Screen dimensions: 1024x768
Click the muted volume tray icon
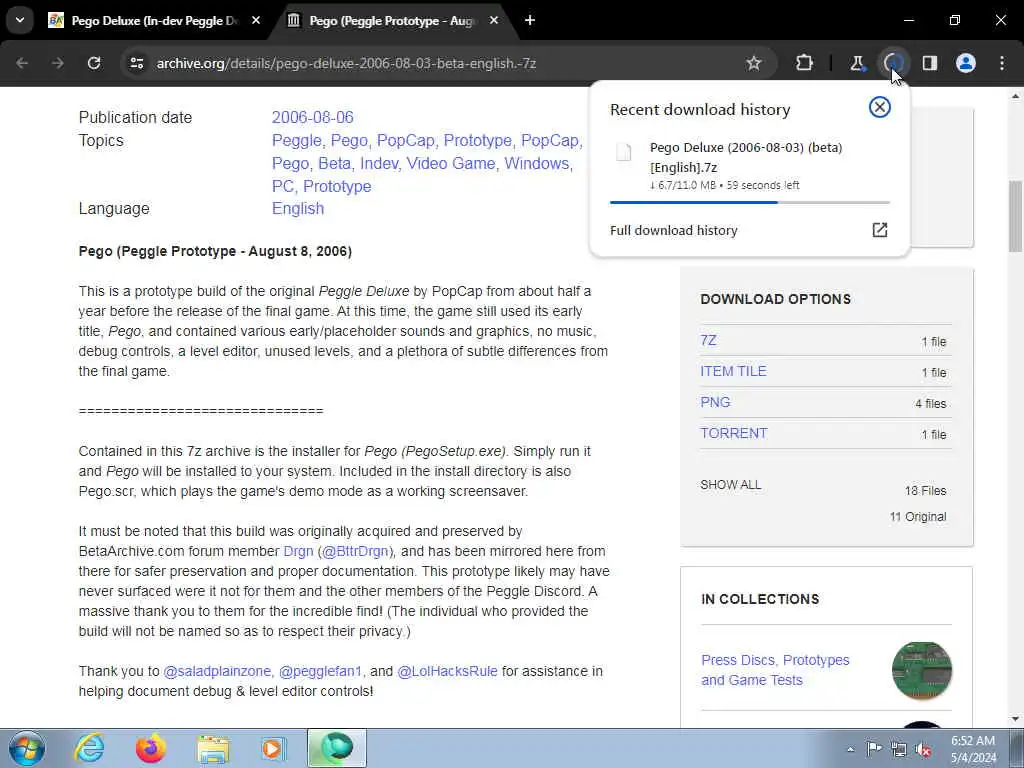pyautogui.click(x=923, y=749)
